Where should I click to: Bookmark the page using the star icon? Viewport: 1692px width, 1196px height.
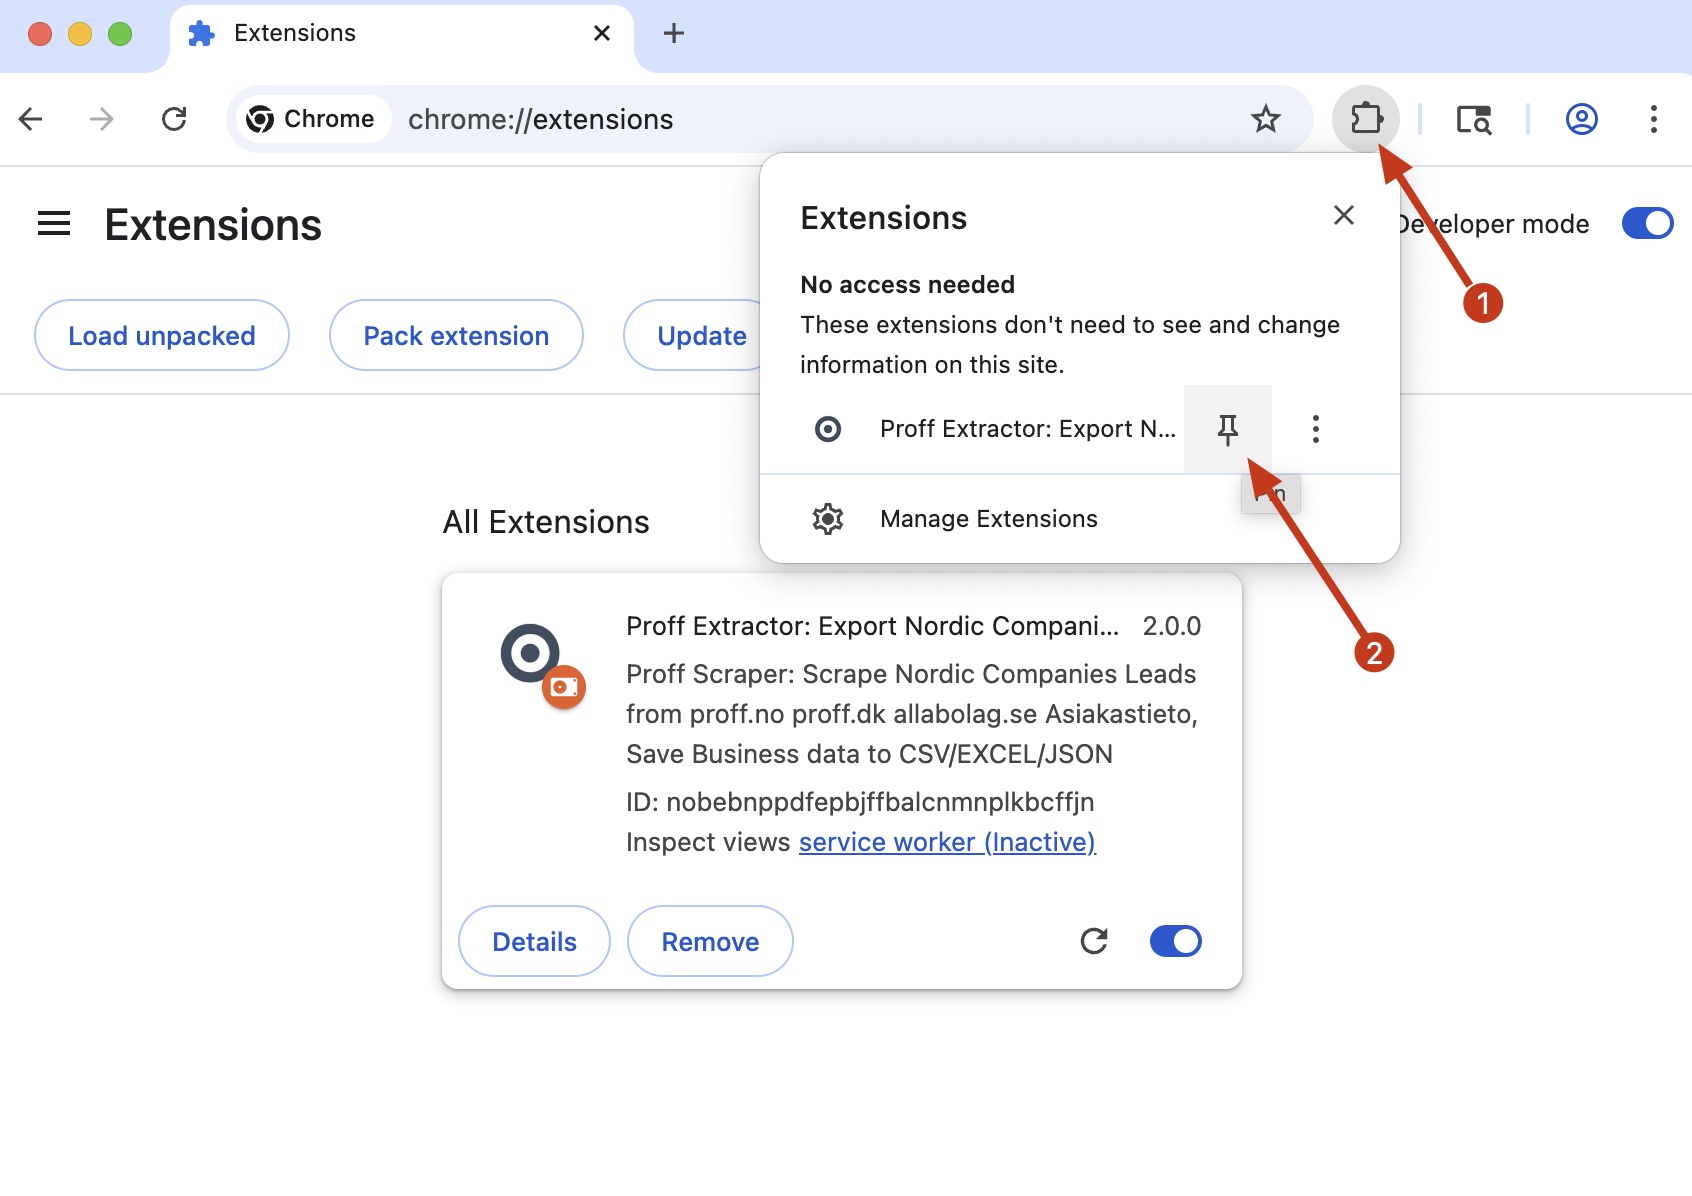(x=1266, y=119)
